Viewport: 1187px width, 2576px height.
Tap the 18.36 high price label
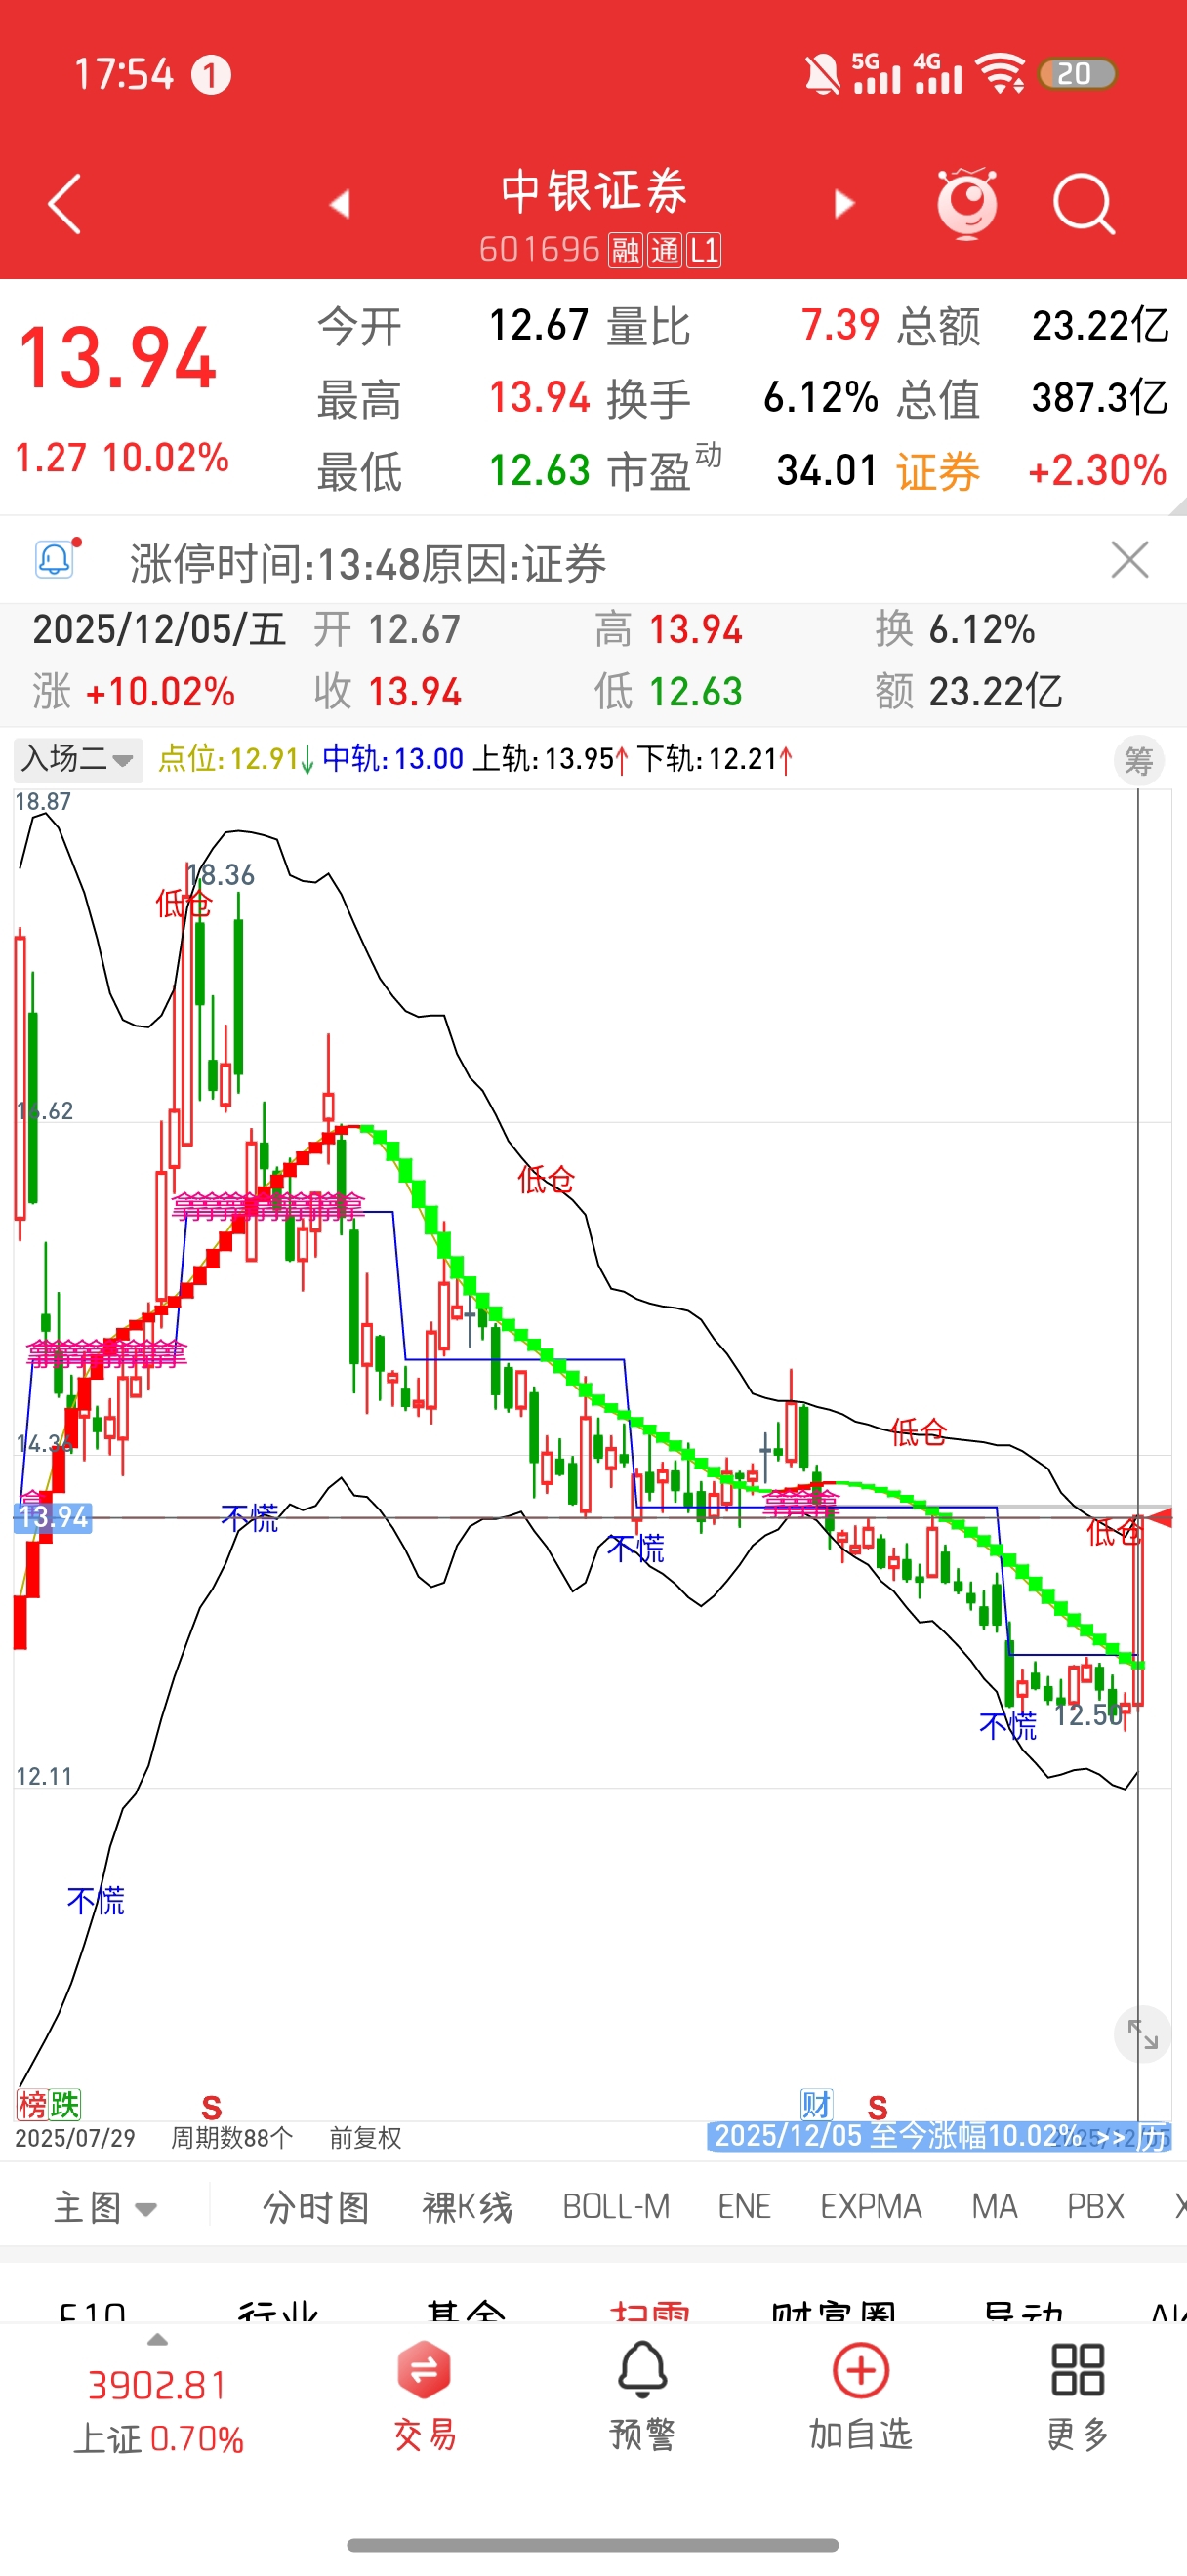point(222,875)
